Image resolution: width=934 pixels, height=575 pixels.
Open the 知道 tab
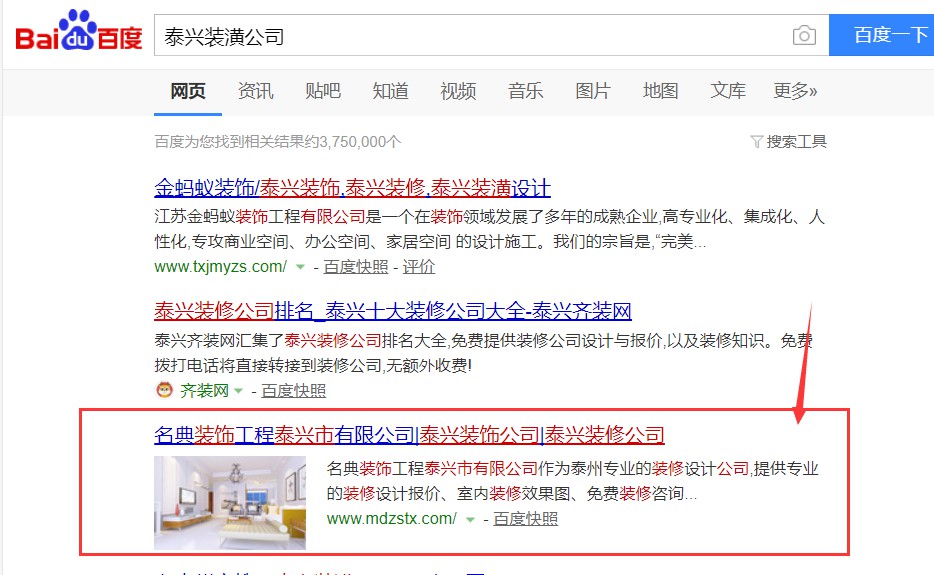click(390, 91)
